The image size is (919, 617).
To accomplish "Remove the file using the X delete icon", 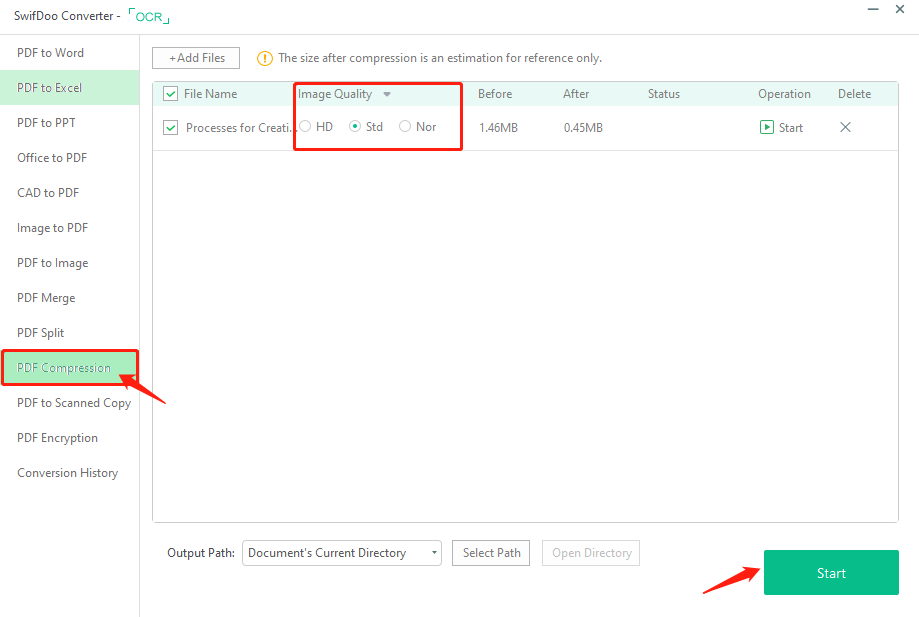I will (845, 127).
